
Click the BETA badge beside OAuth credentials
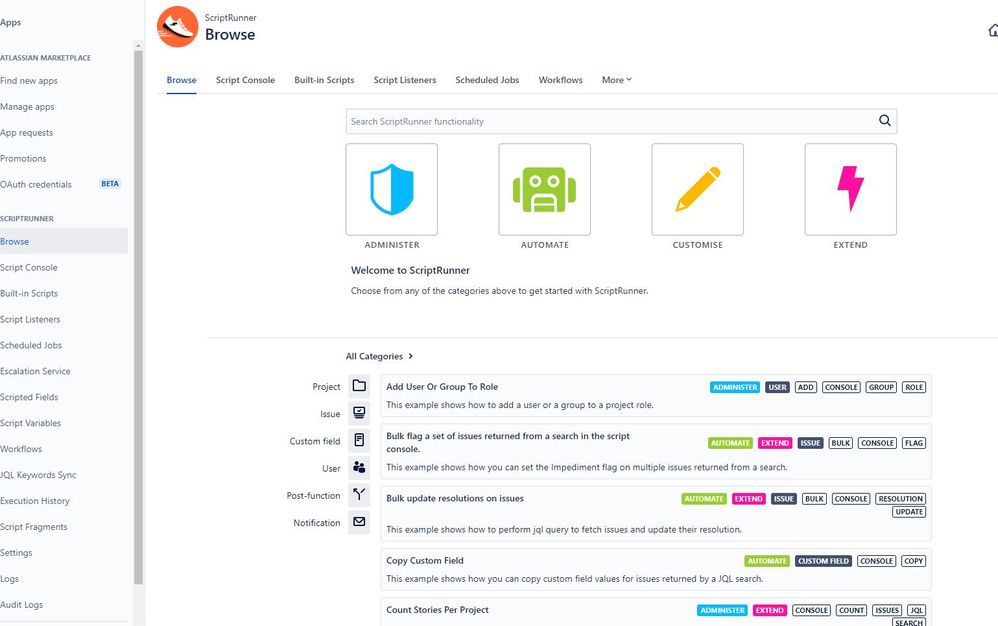tap(110, 184)
